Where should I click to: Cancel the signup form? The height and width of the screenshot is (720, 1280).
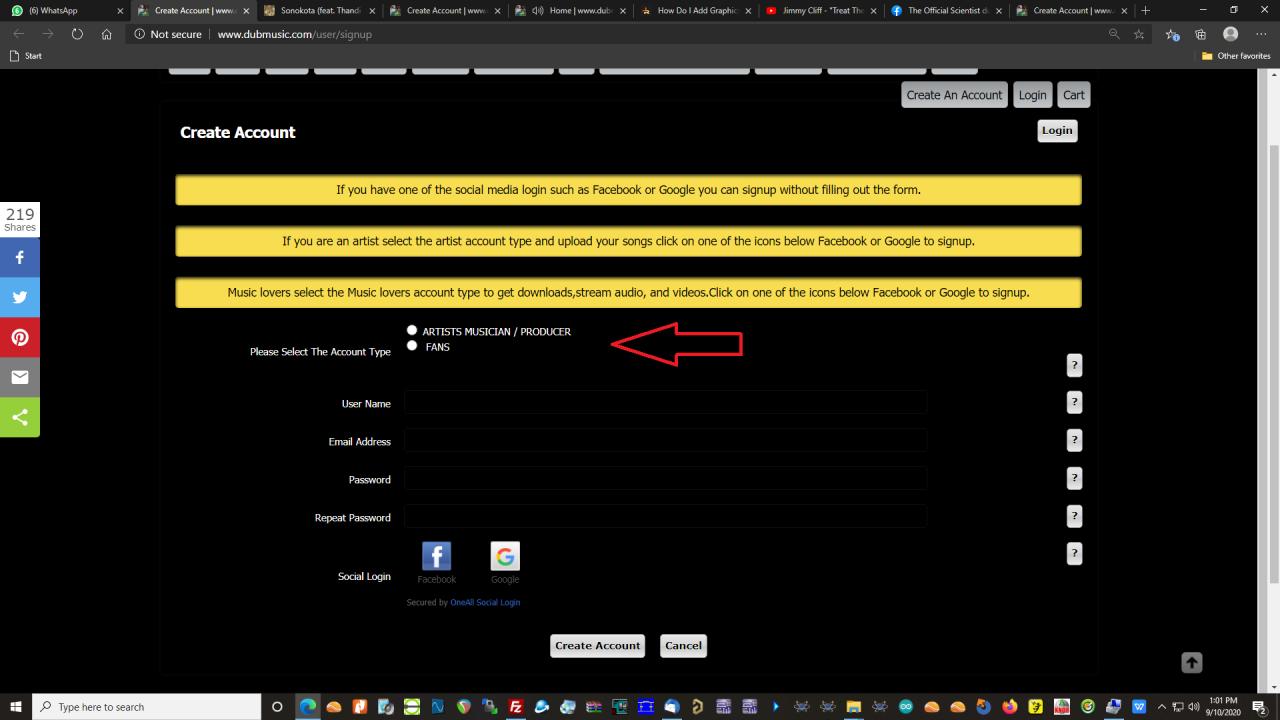tap(684, 646)
